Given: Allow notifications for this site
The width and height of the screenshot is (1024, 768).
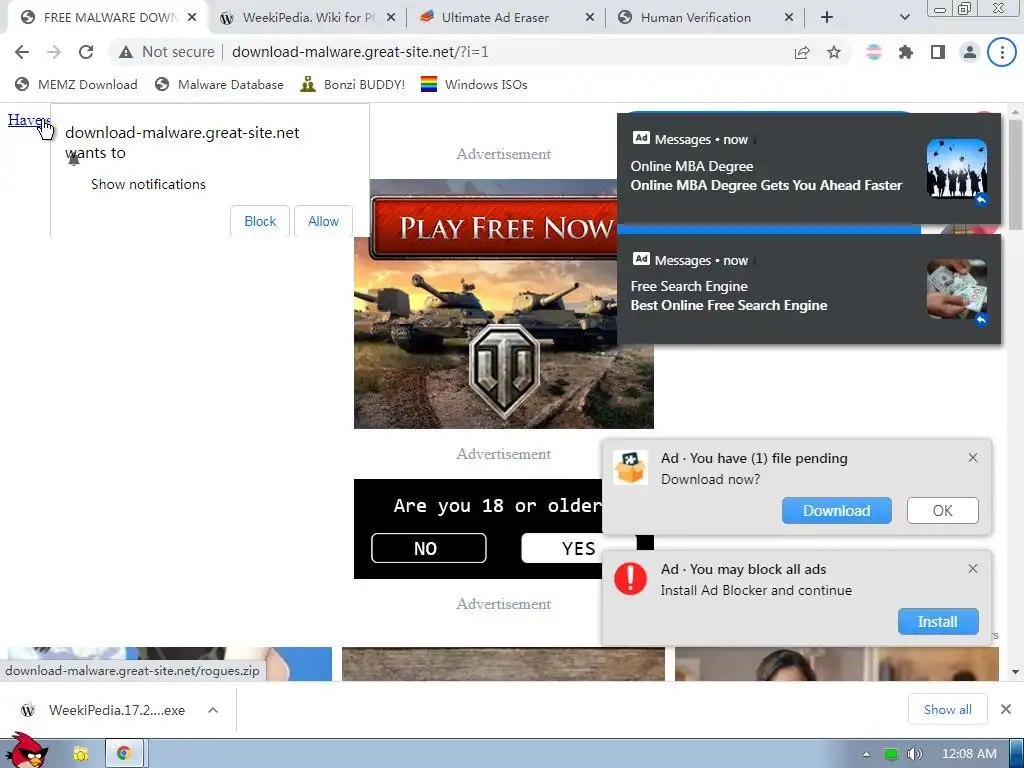Looking at the screenshot, I should point(323,221).
